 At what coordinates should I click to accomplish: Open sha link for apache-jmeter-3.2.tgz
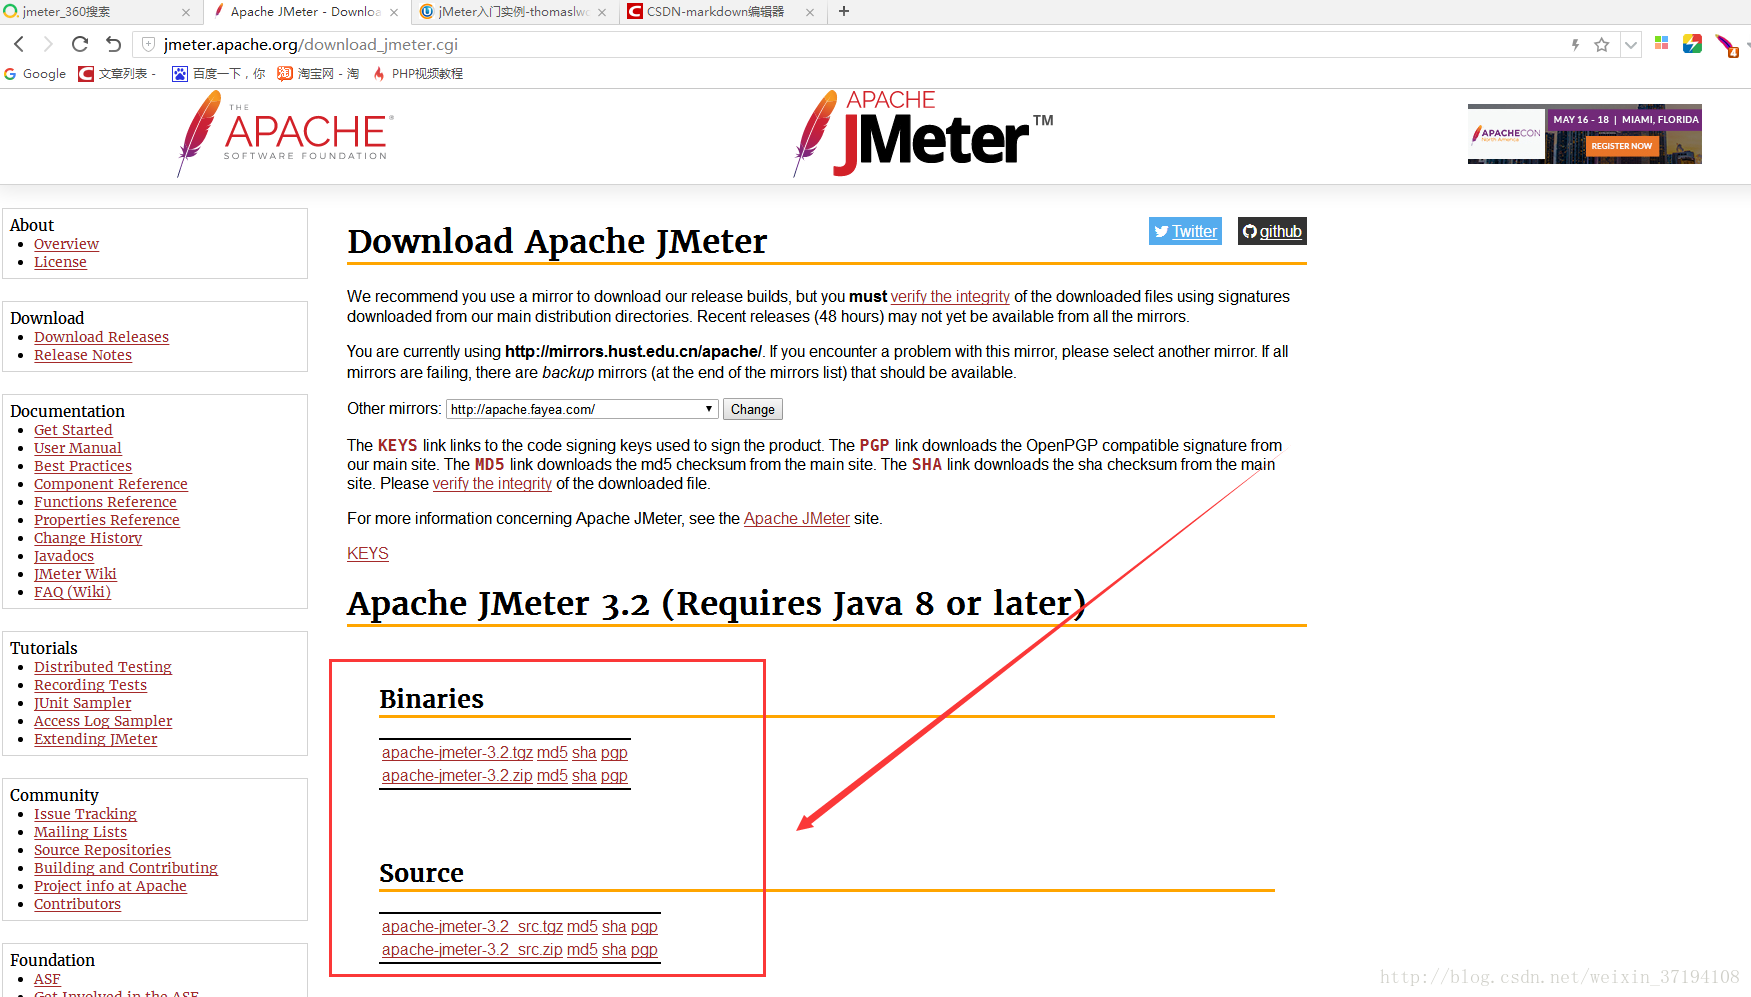tap(584, 753)
